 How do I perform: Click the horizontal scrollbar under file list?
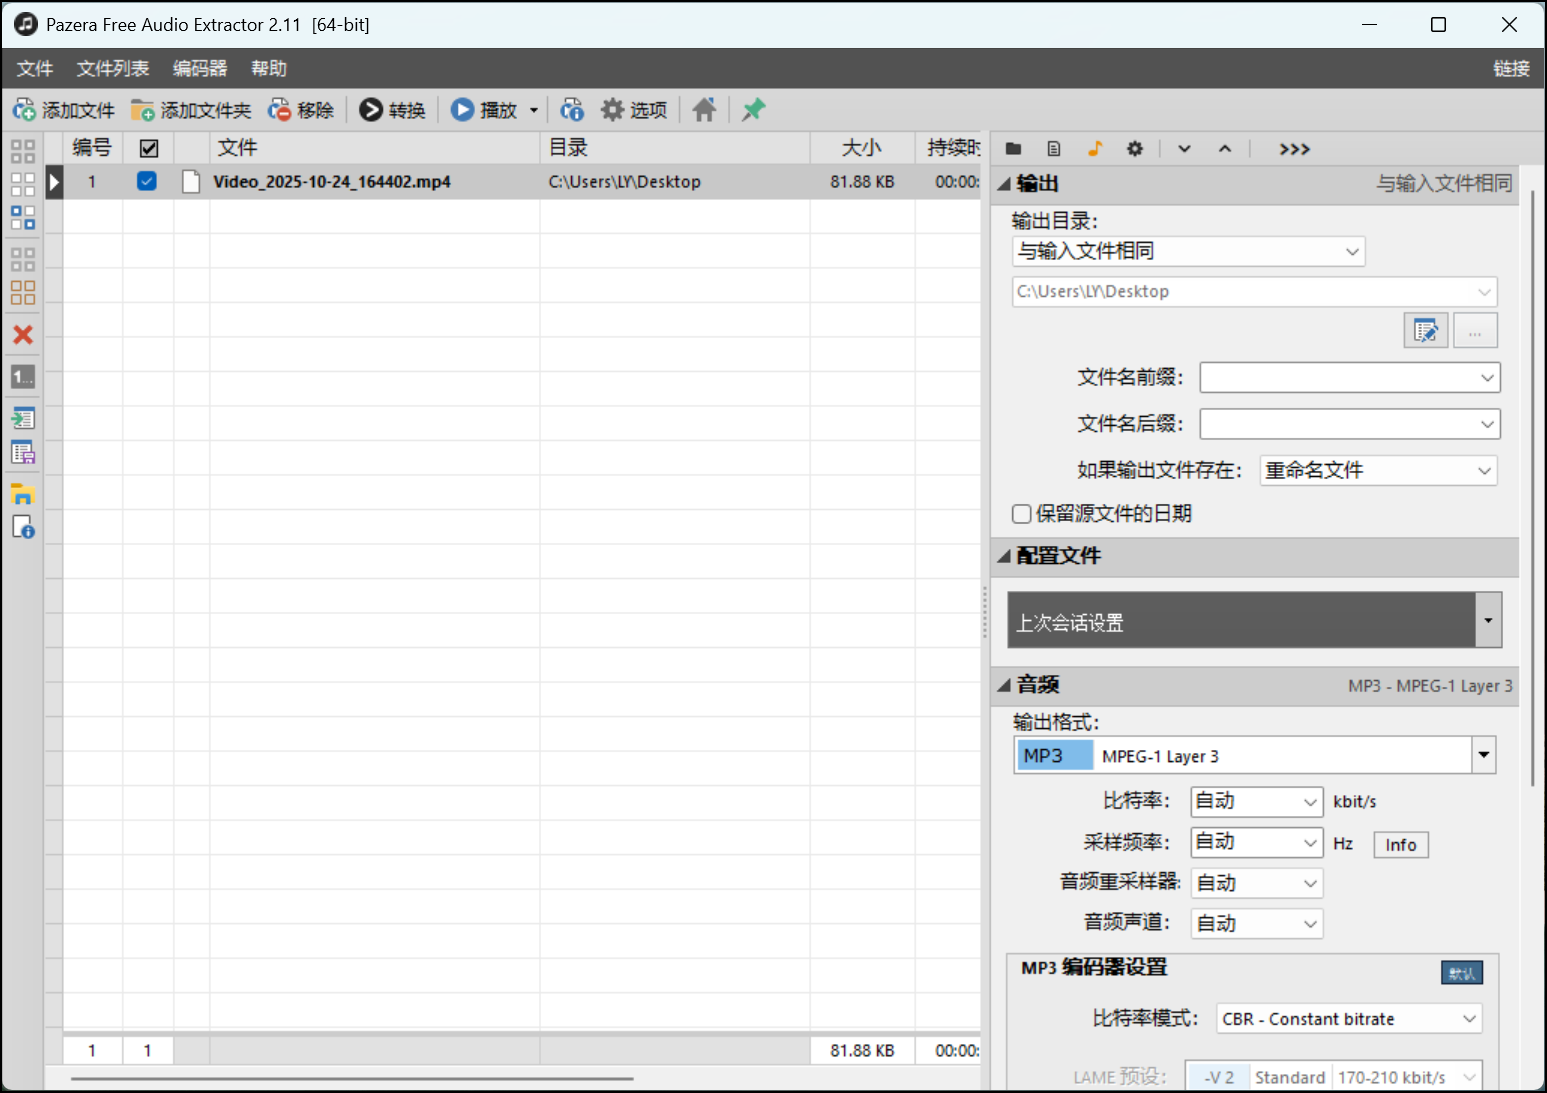point(352,1079)
